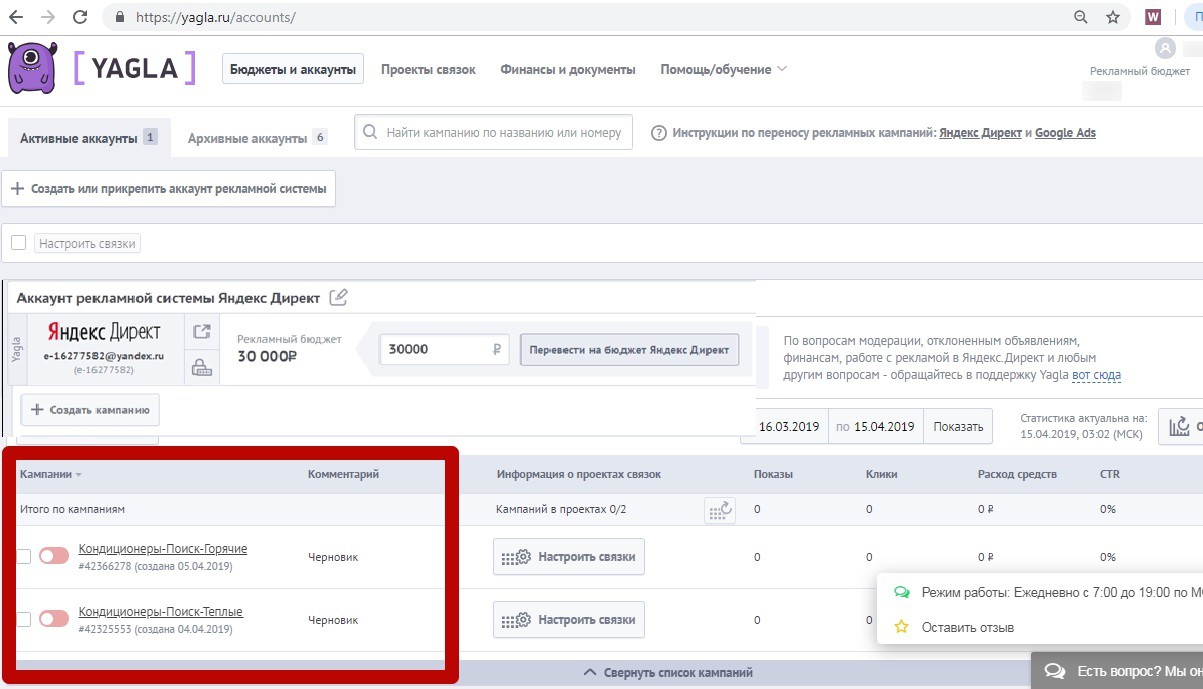Refresh the campaigns in projects count
The height and width of the screenshot is (689, 1203).
pos(719,509)
